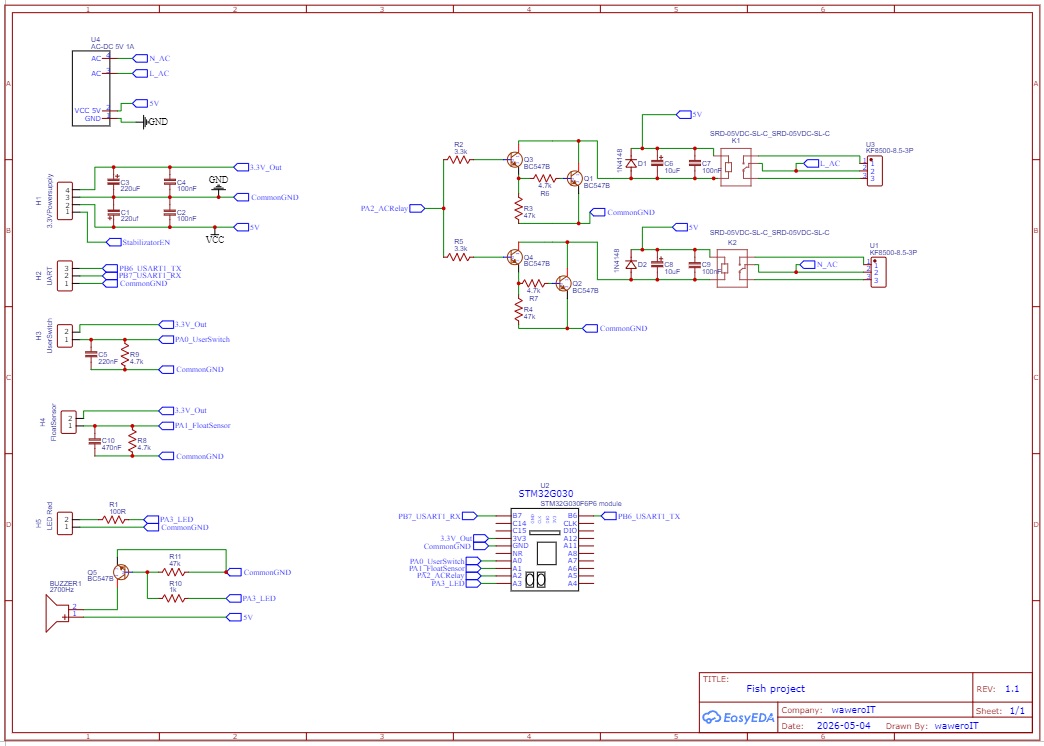Select the H5 LED Red connector

pos(65,522)
